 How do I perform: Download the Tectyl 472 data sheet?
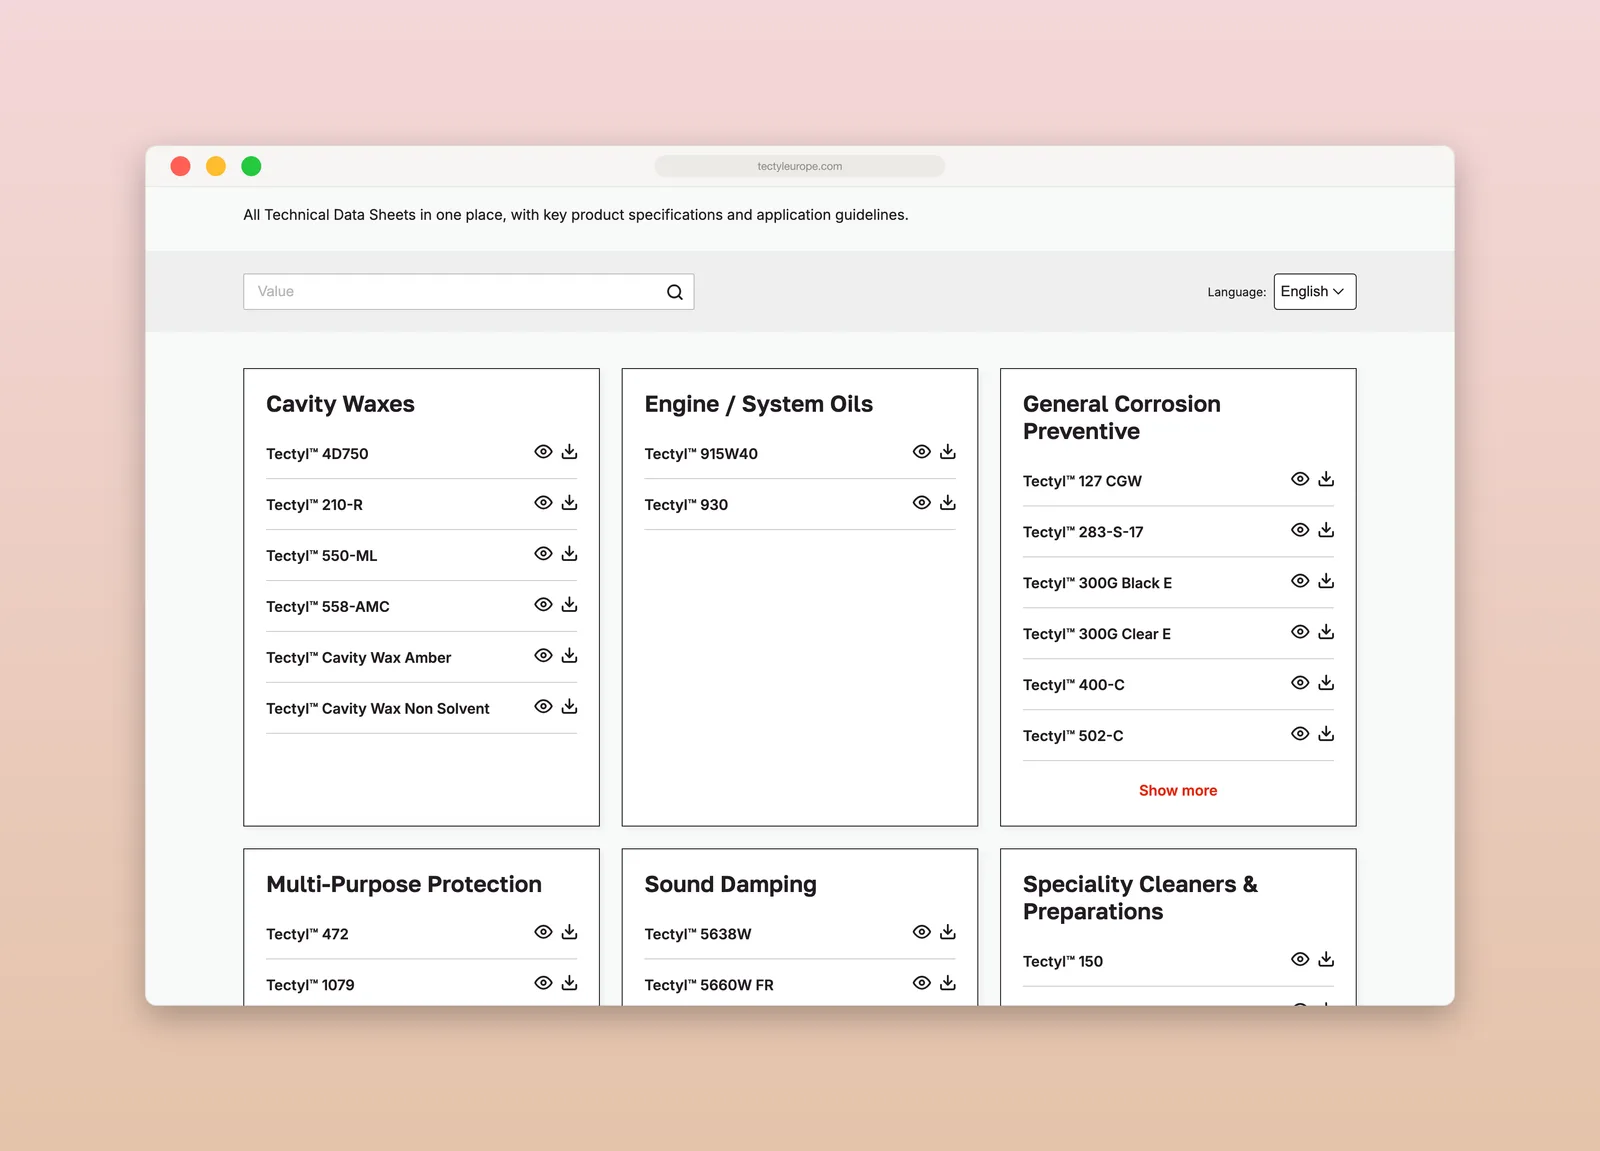point(569,932)
